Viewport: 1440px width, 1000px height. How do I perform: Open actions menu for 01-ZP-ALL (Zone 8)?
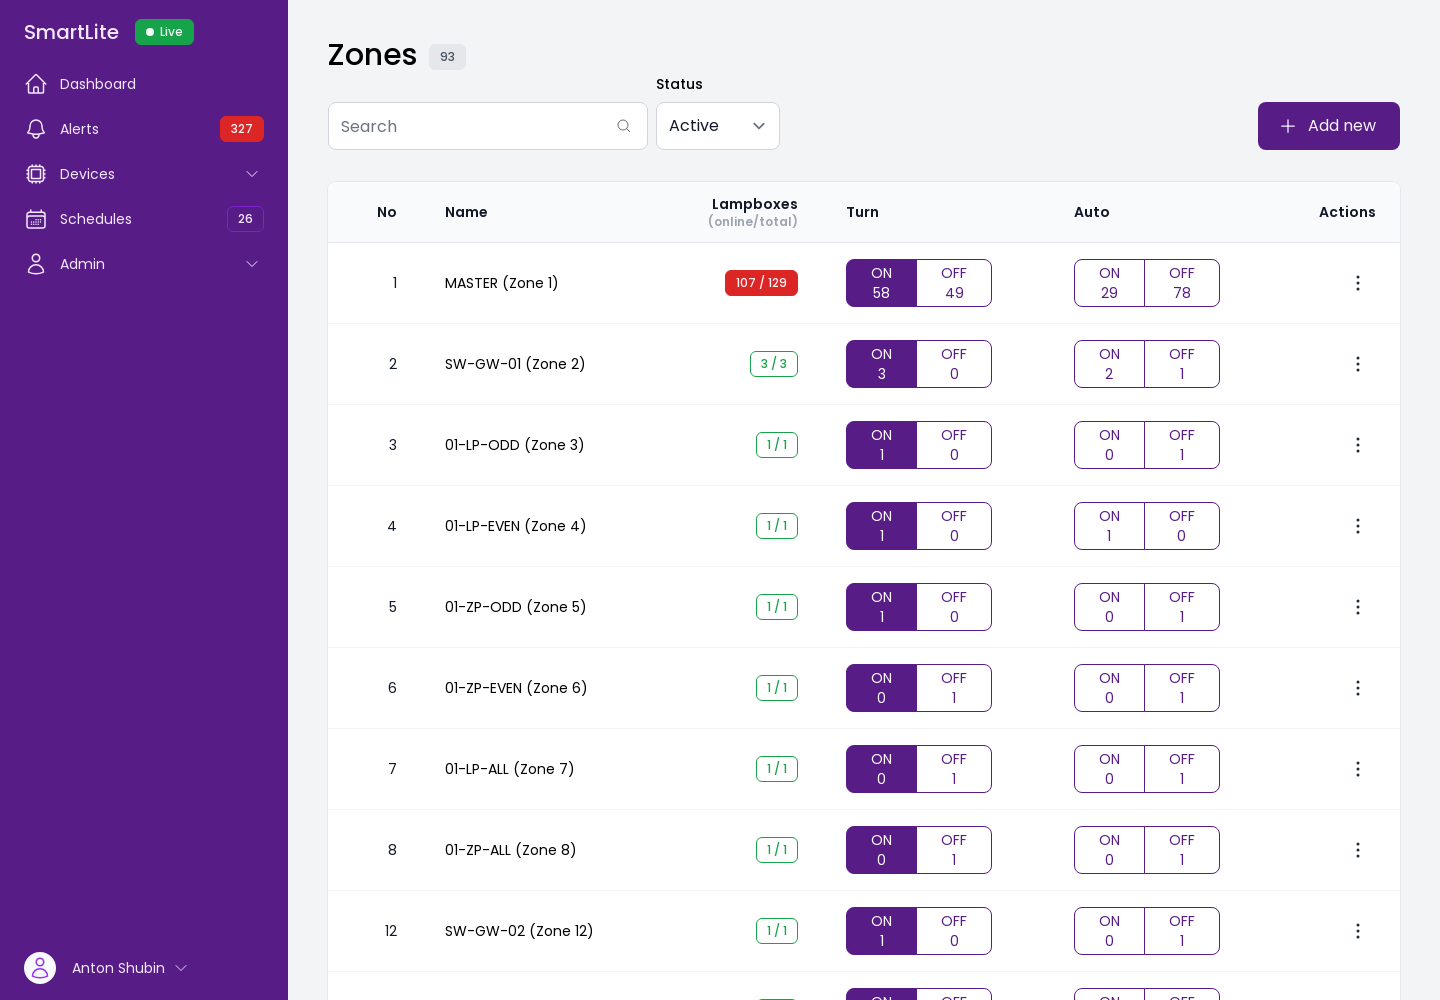[1358, 850]
